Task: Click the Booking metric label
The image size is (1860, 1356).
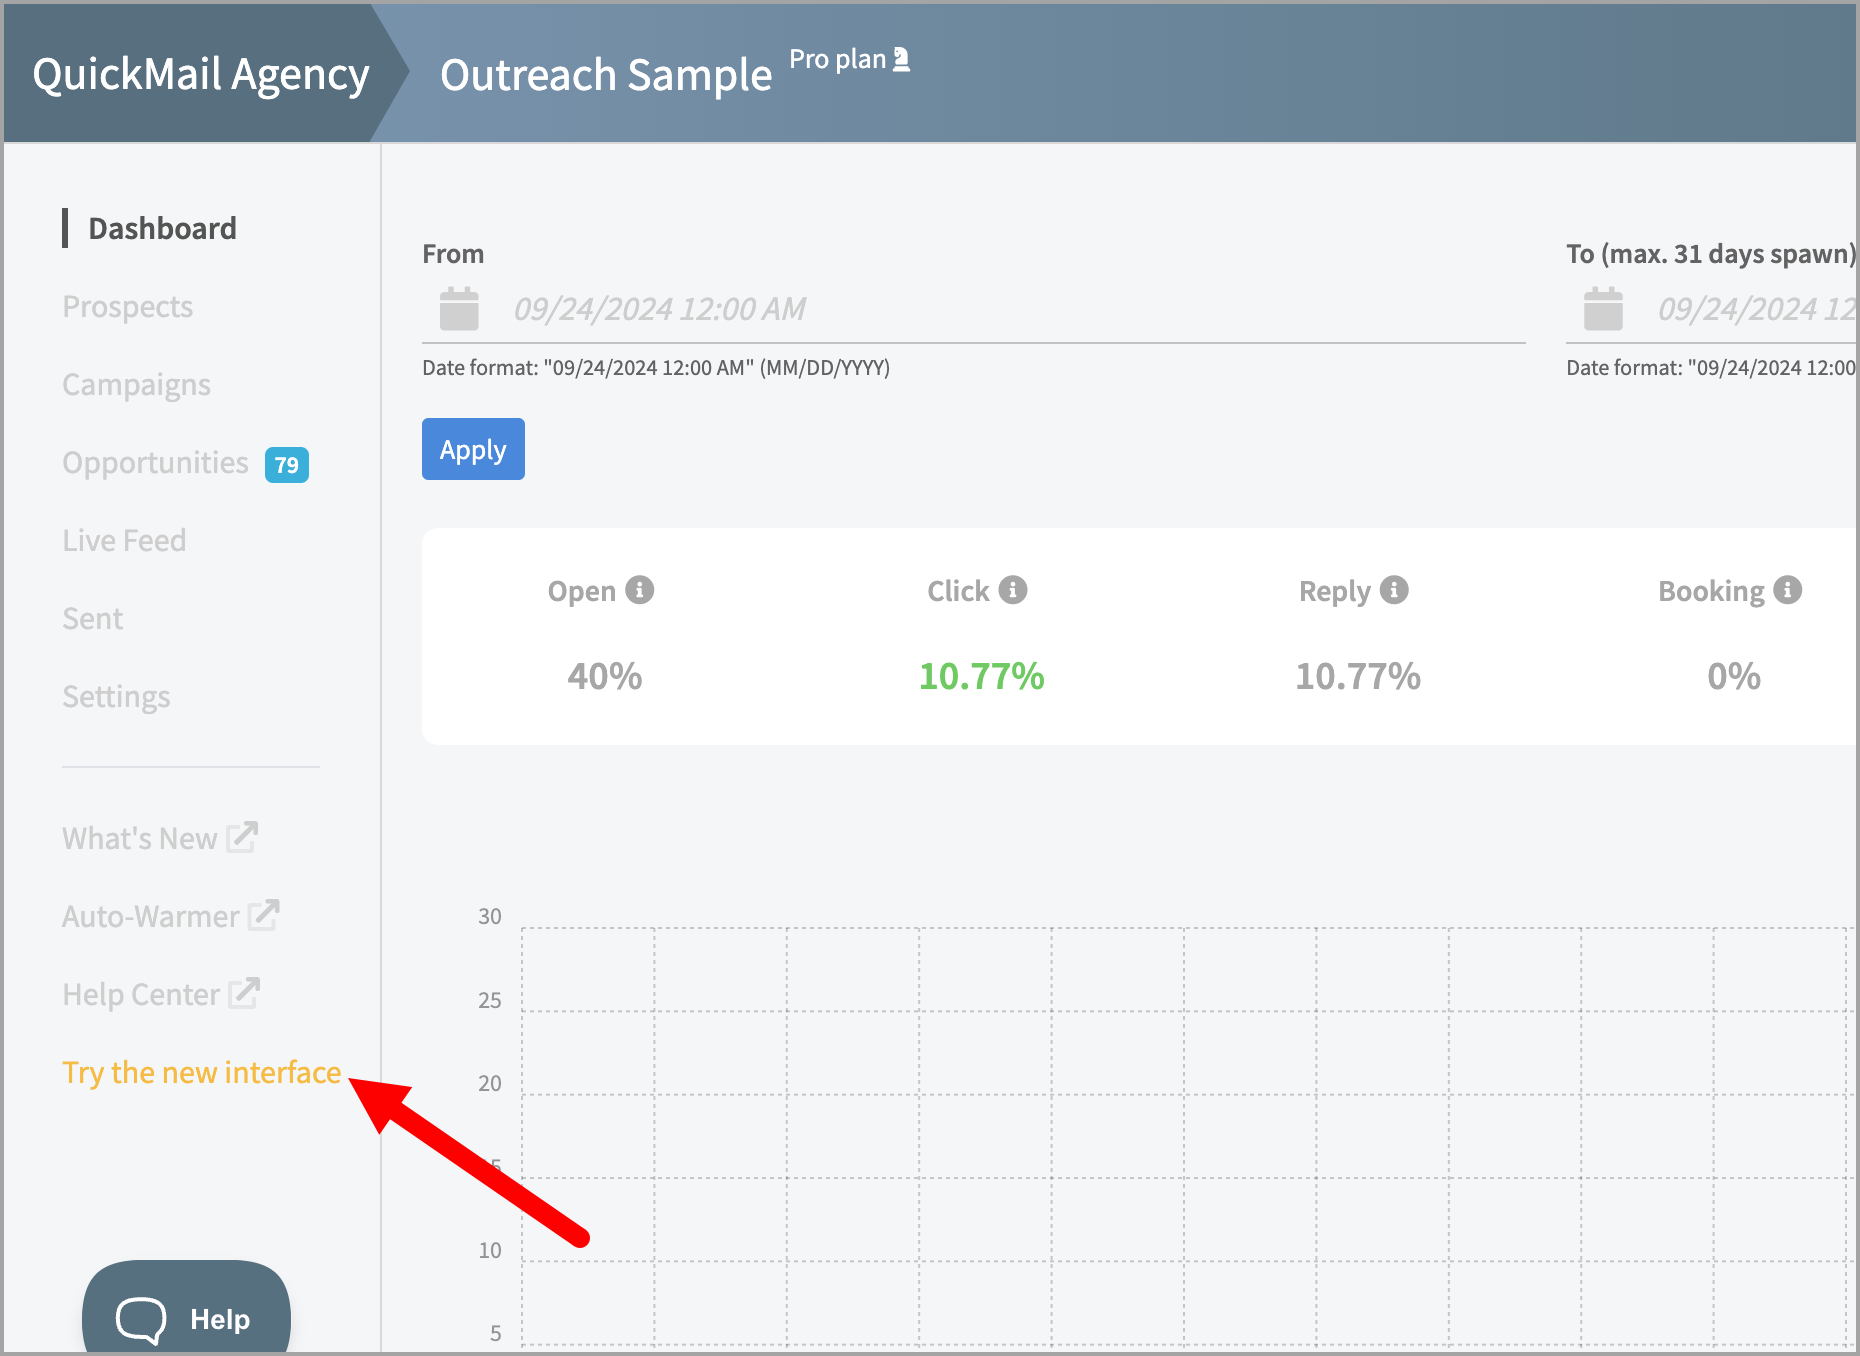Action: coord(1711,591)
